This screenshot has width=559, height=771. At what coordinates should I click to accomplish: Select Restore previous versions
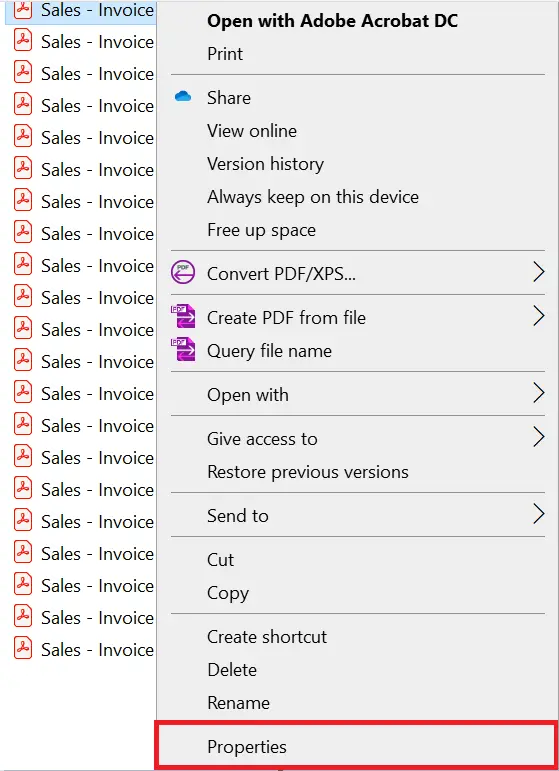pyautogui.click(x=308, y=472)
